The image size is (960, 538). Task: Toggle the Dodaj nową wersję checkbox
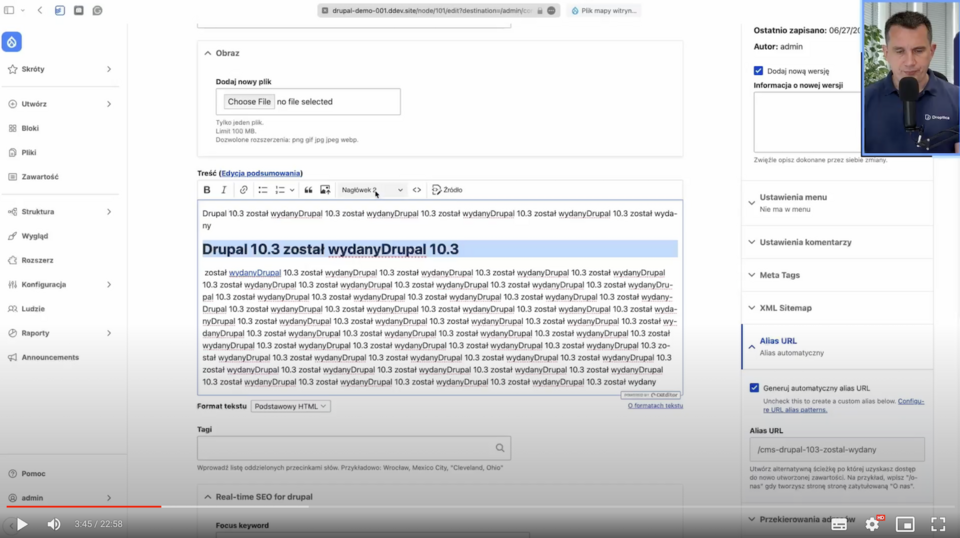758,71
